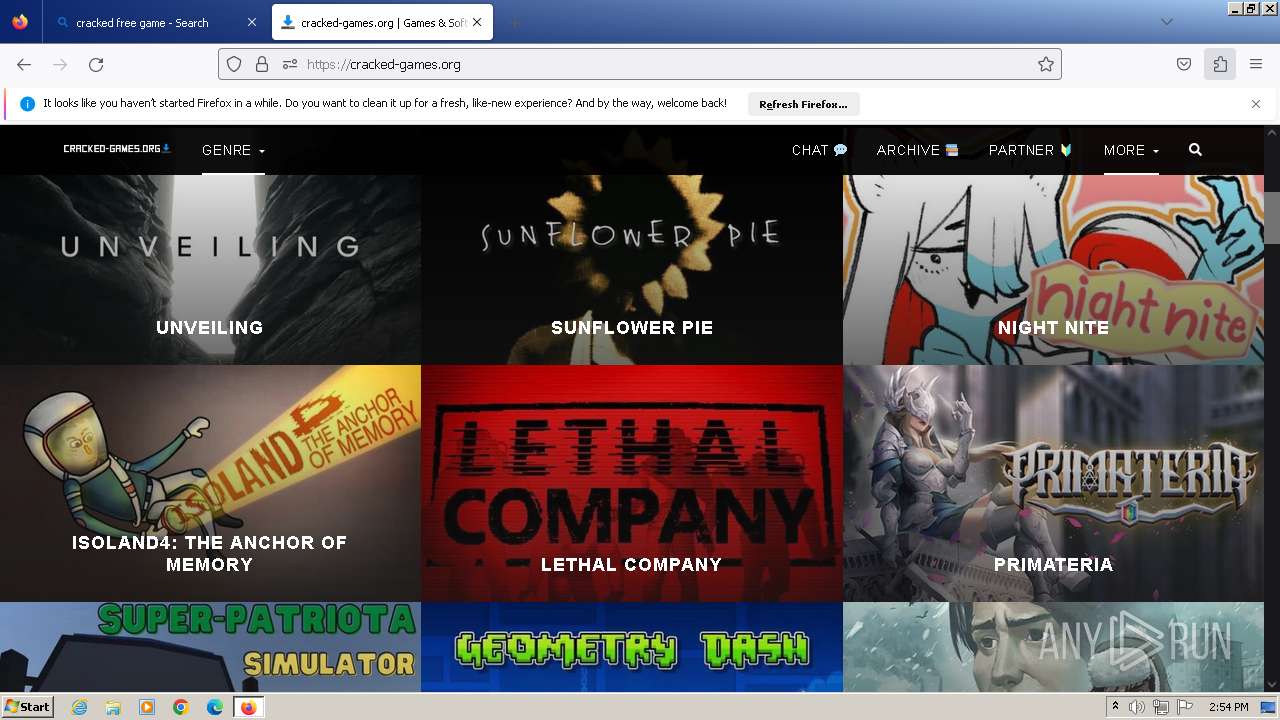Open the CHAT menu item

(819, 150)
